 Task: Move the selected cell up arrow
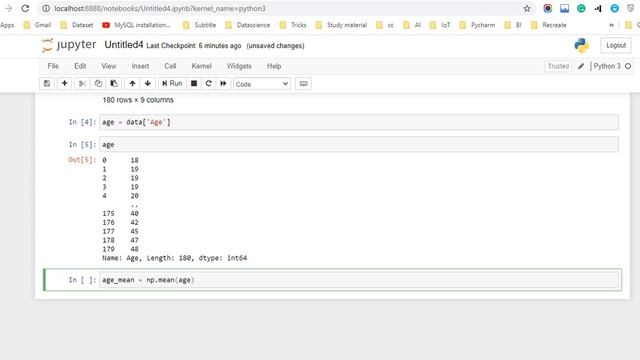coord(132,84)
